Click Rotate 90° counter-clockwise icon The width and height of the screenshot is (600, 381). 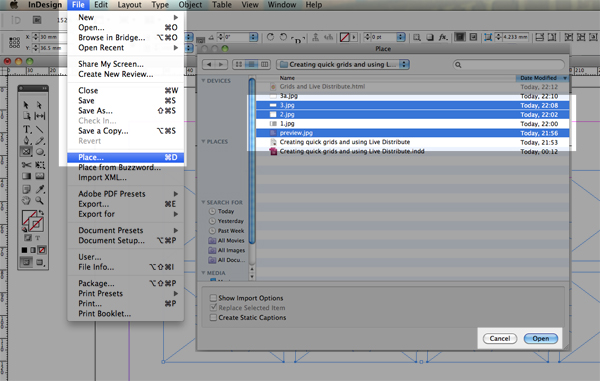(283, 37)
